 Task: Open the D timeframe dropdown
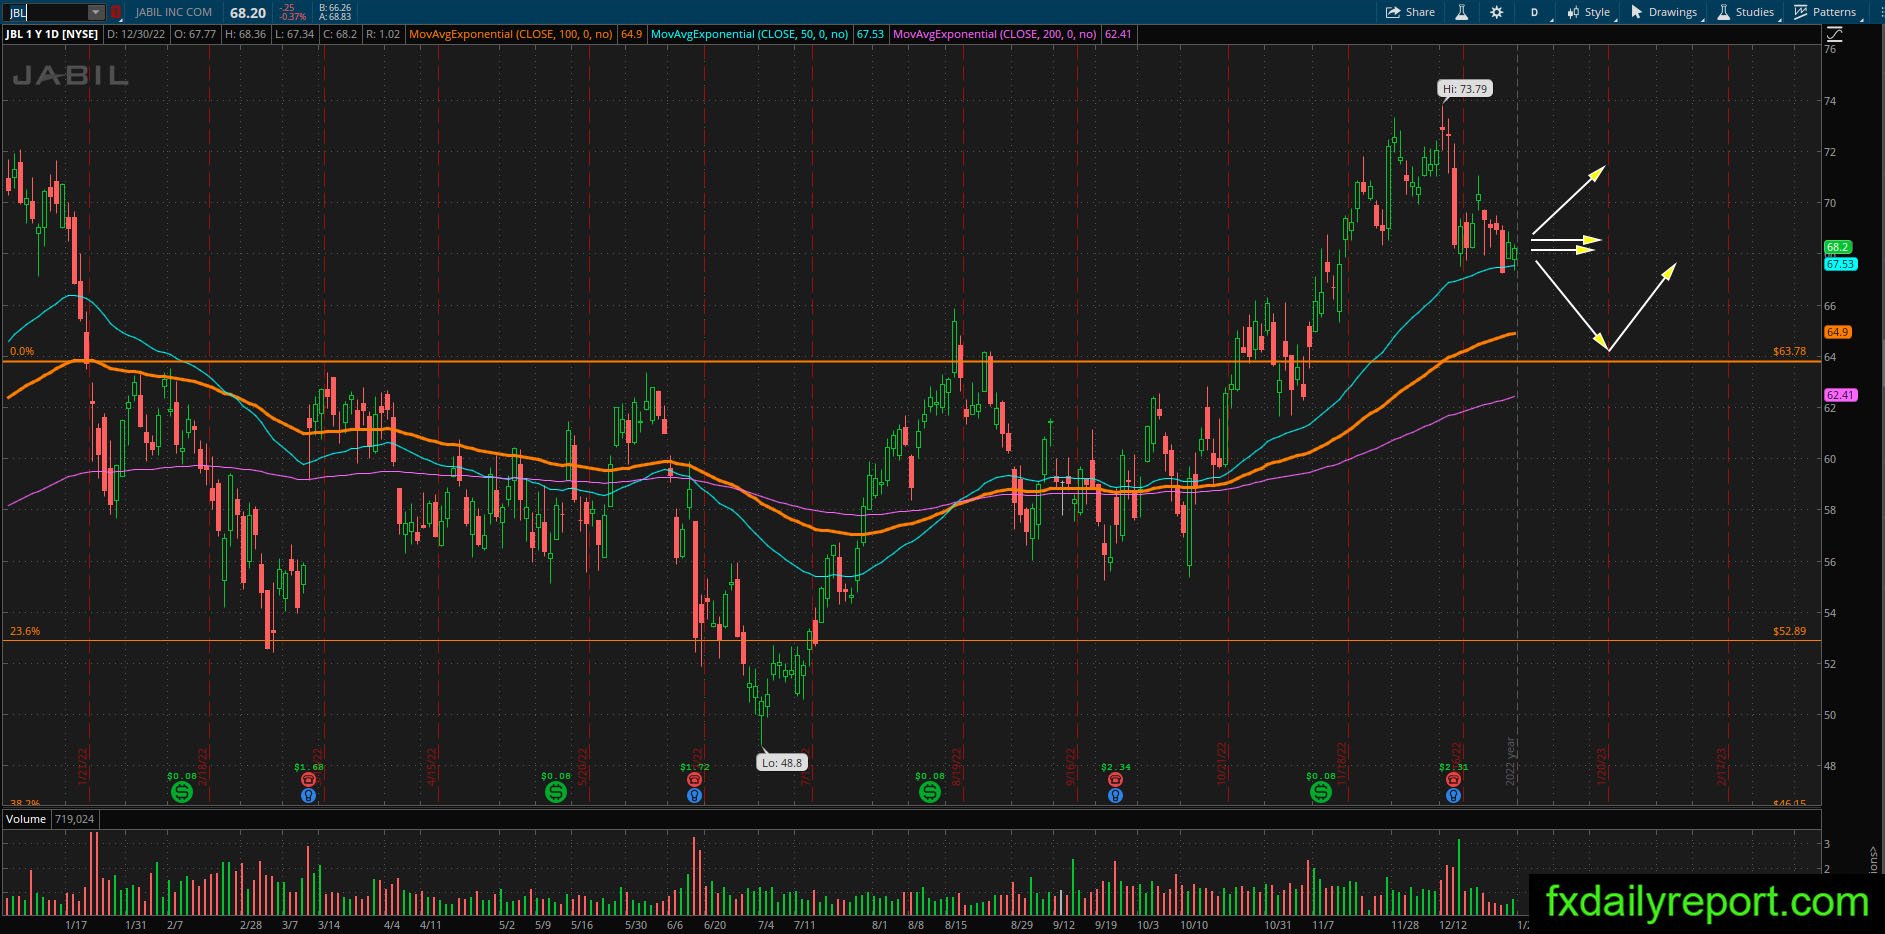click(x=1536, y=12)
